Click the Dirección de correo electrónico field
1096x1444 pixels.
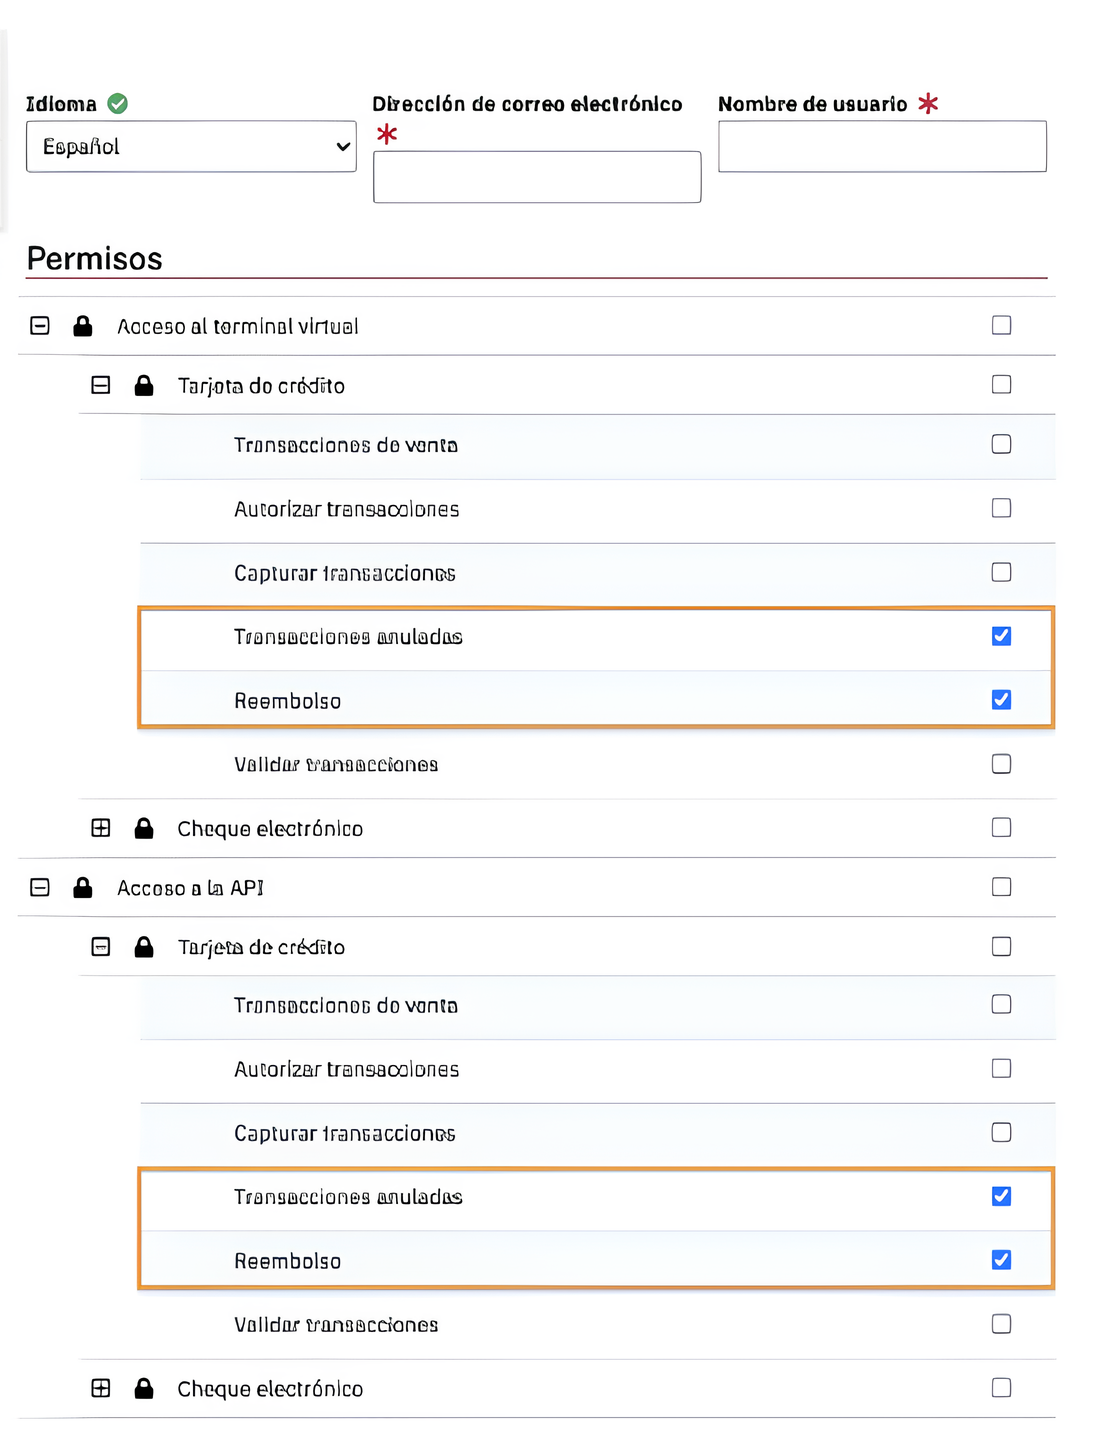coord(537,177)
